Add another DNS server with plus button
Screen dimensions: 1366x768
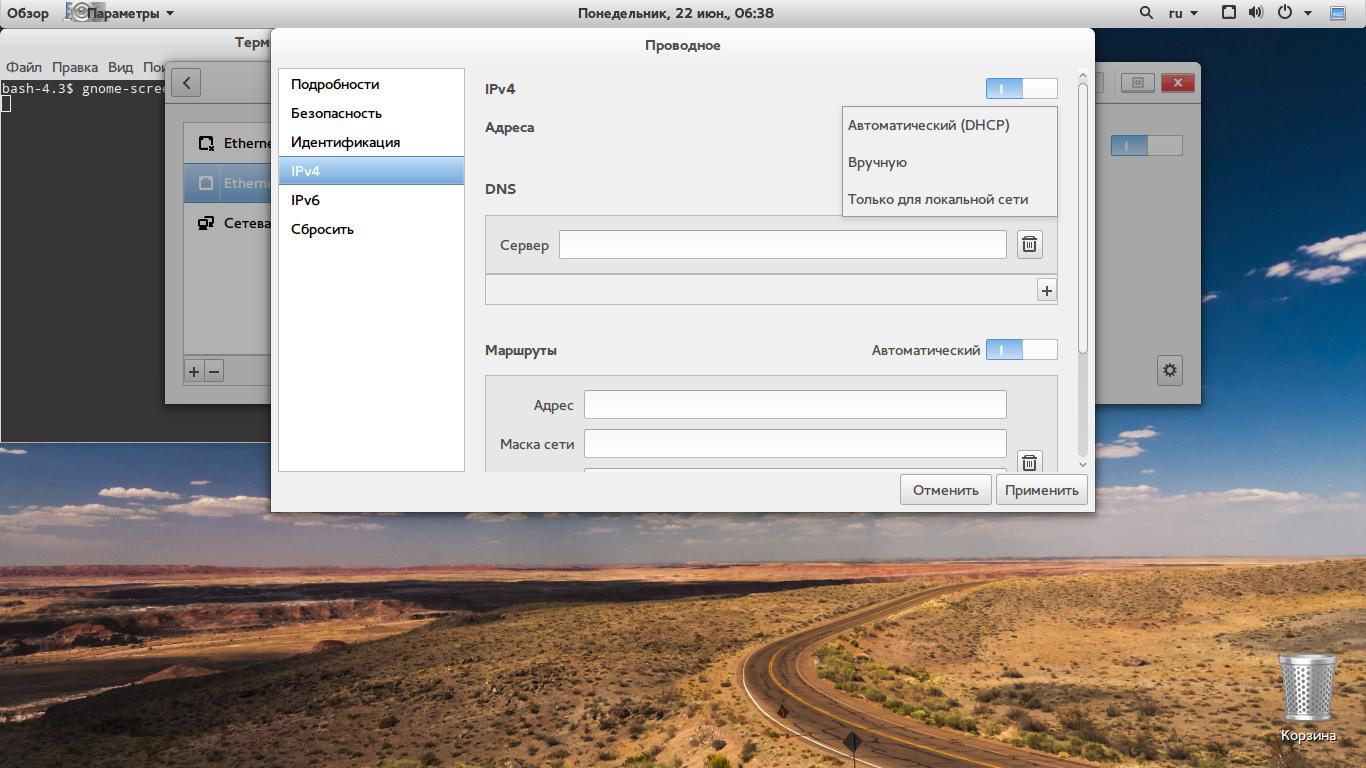pyautogui.click(x=1046, y=290)
